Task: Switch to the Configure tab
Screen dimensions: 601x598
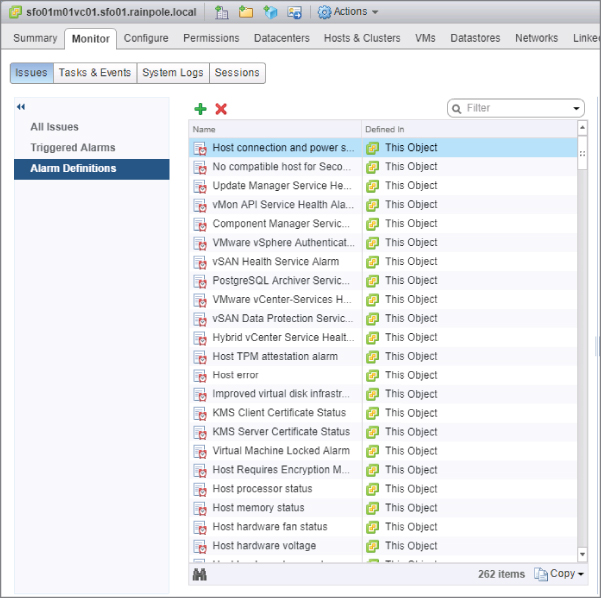Action: pyautogui.click(x=146, y=38)
